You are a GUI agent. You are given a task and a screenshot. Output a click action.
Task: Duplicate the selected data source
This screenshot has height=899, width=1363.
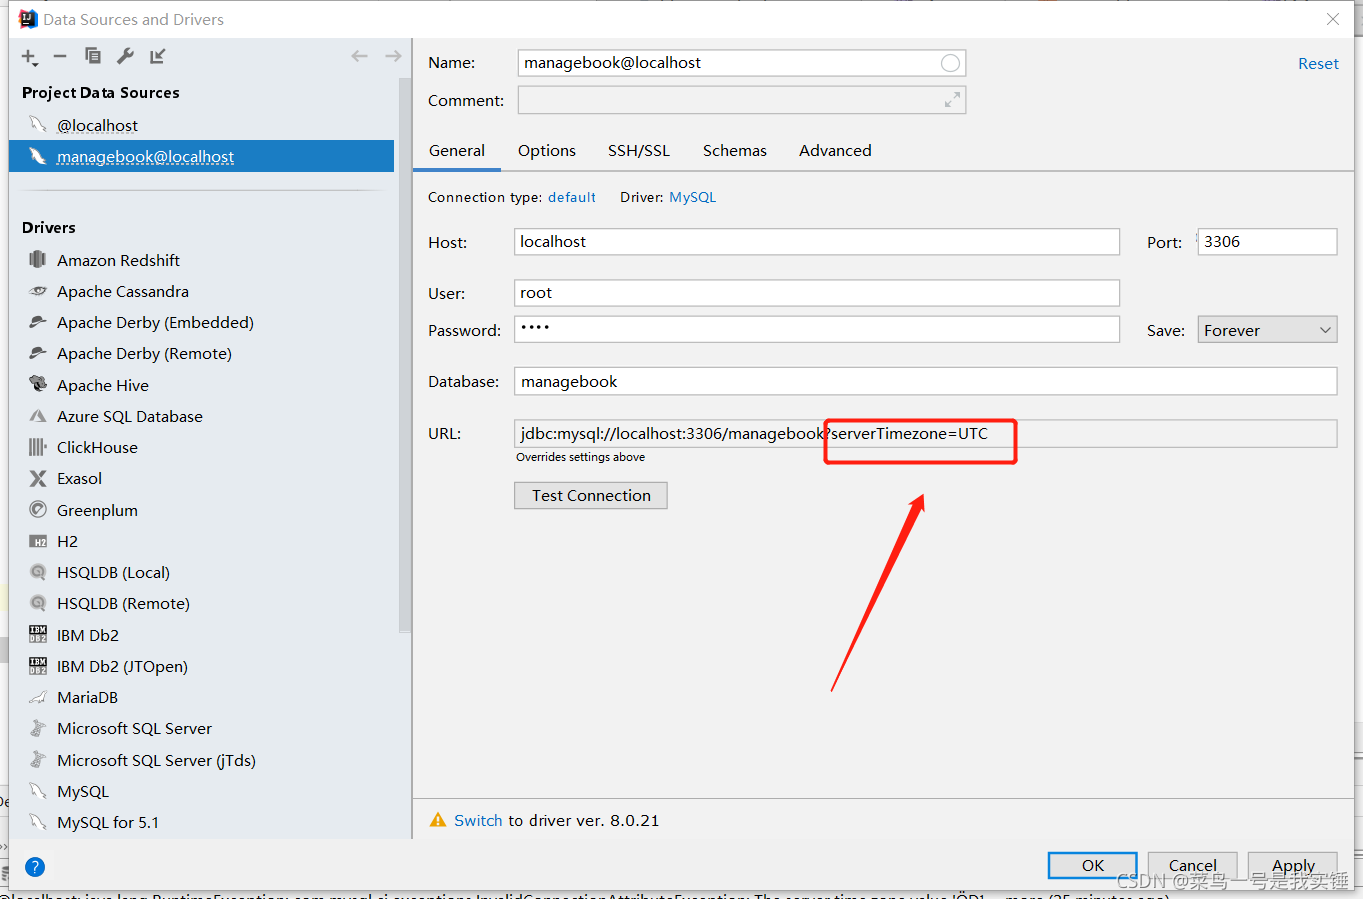coord(92,56)
